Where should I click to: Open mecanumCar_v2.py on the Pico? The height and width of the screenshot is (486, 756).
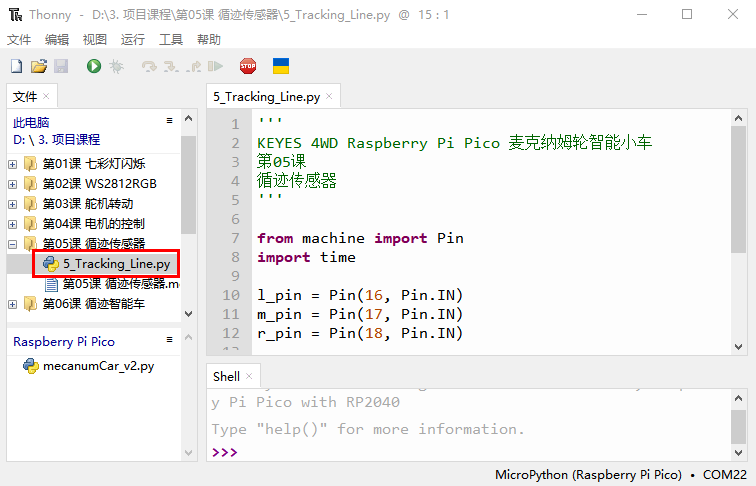pos(98,366)
